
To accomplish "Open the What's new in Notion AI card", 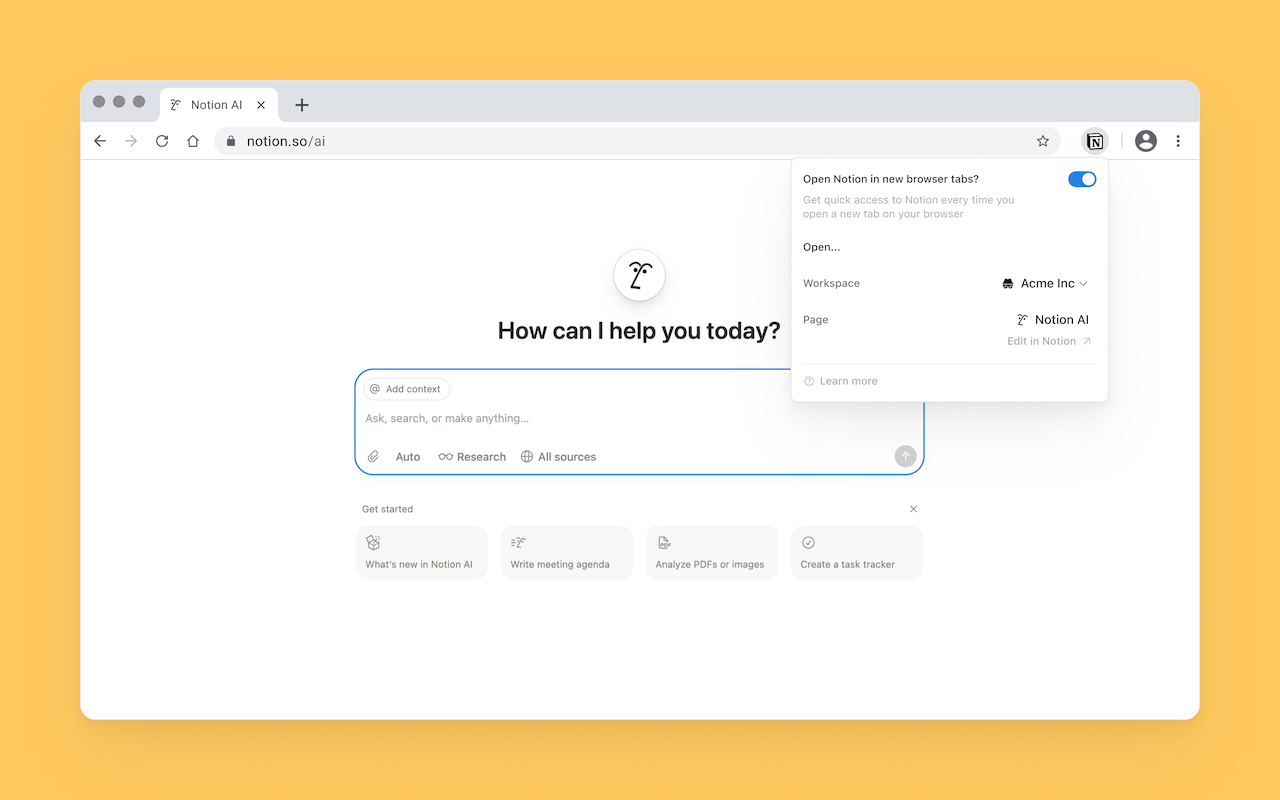I will (421, 552).
